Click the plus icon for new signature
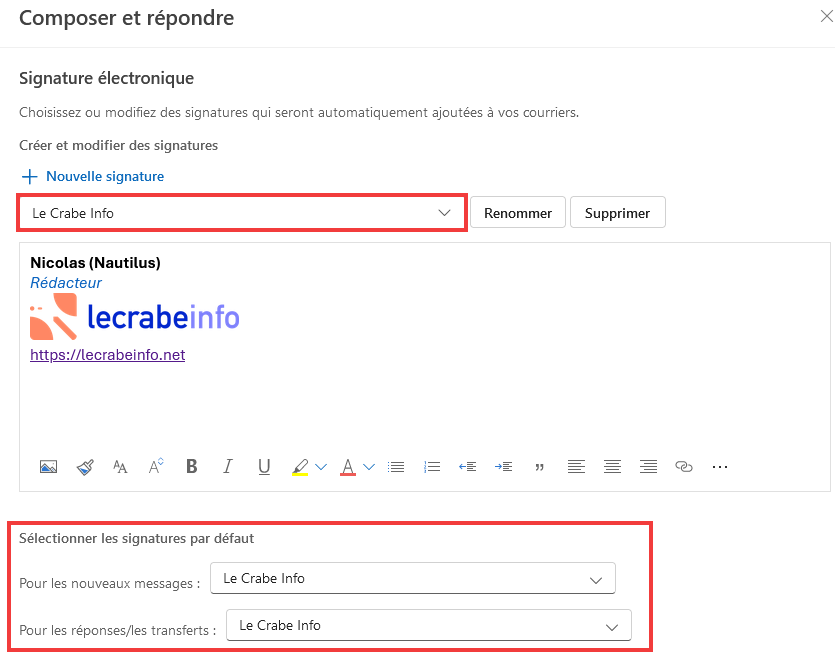The image size is (835, 664). click(30, 176)
